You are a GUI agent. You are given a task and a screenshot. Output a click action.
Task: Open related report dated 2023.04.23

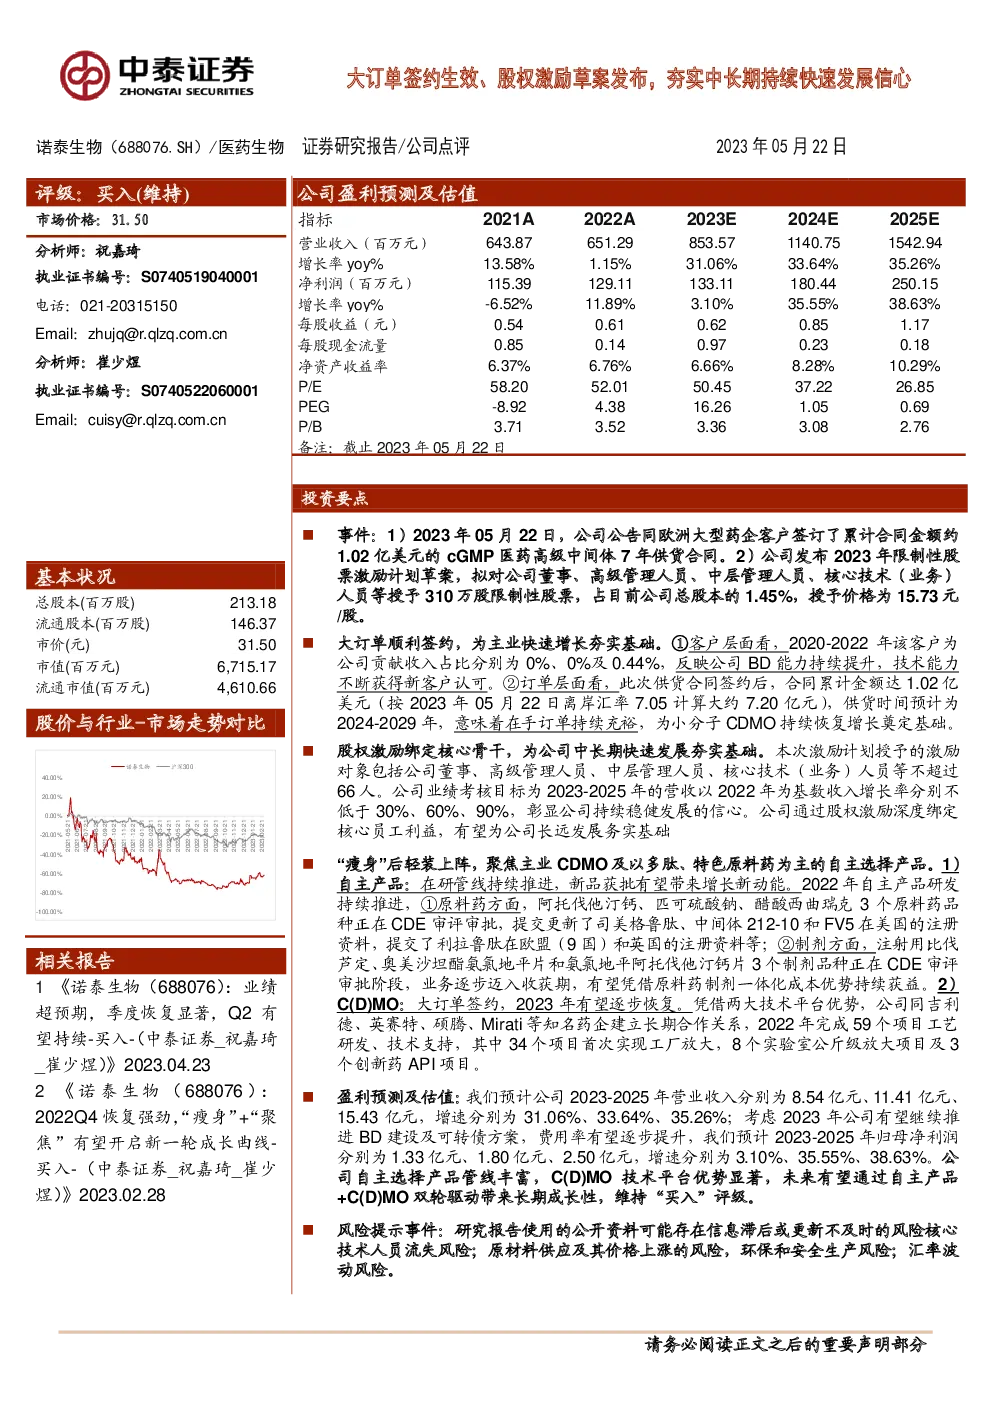tap(156, 1026)
